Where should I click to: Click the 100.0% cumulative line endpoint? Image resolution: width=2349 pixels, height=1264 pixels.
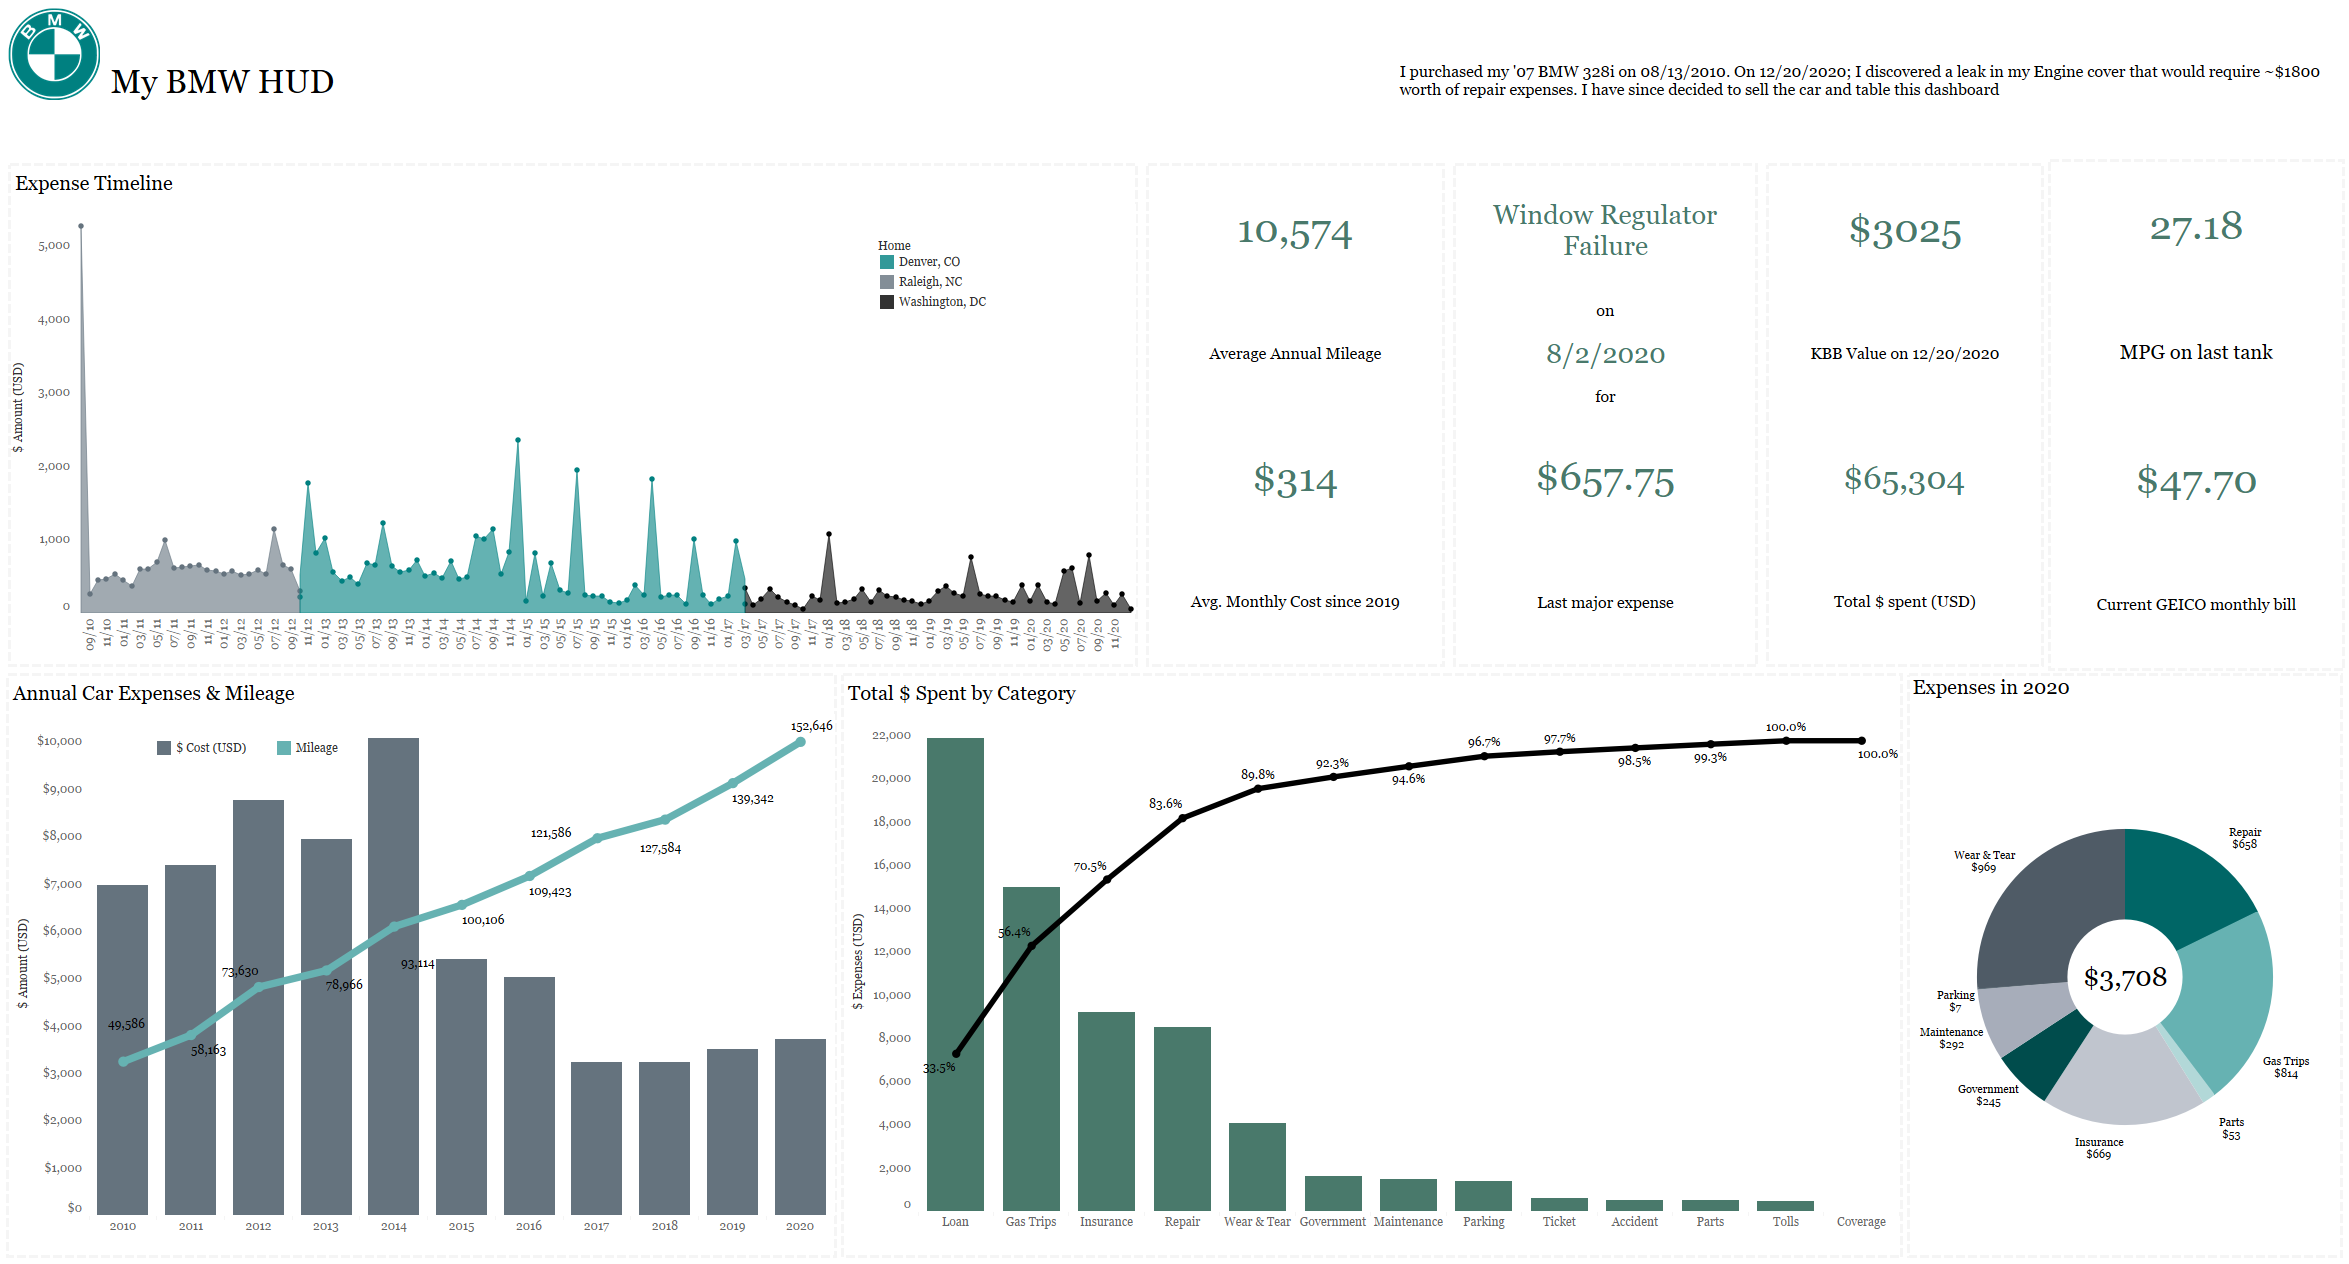tap(1861, 741)
